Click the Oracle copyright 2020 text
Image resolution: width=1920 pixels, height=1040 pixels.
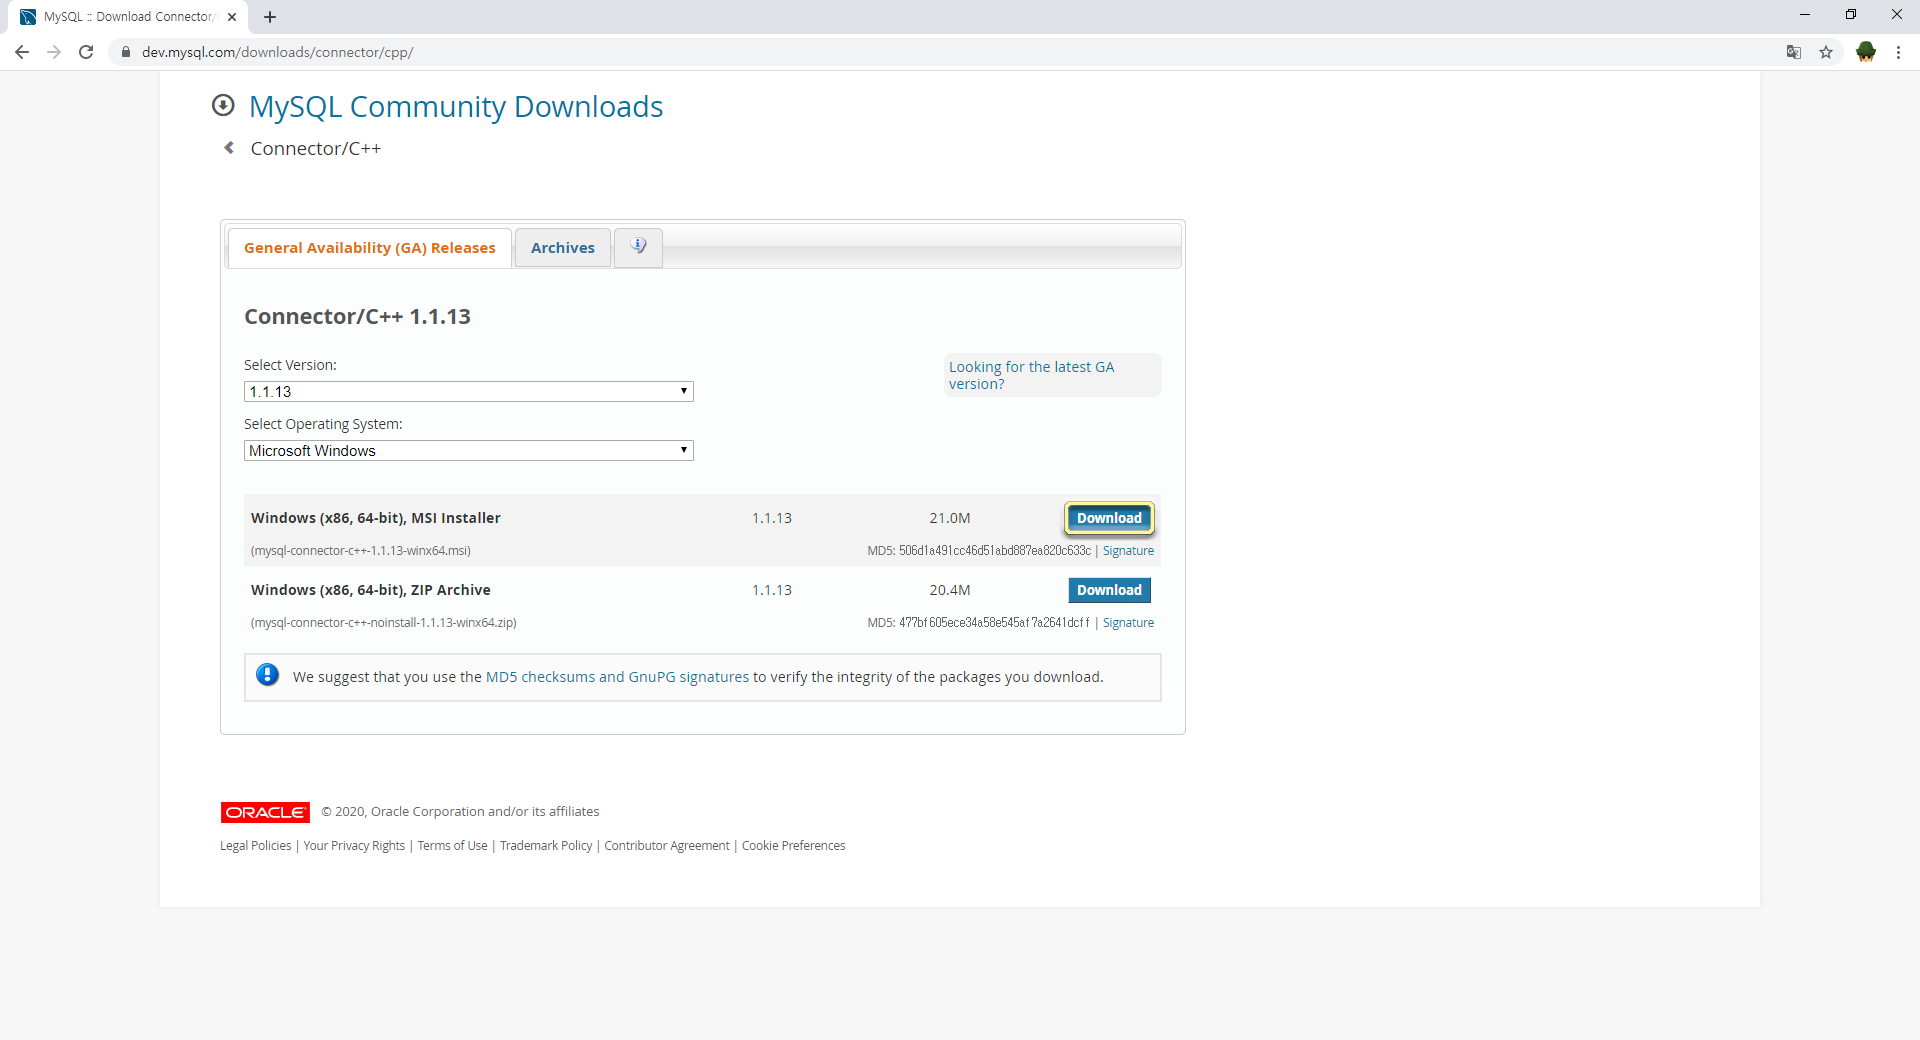460,812
